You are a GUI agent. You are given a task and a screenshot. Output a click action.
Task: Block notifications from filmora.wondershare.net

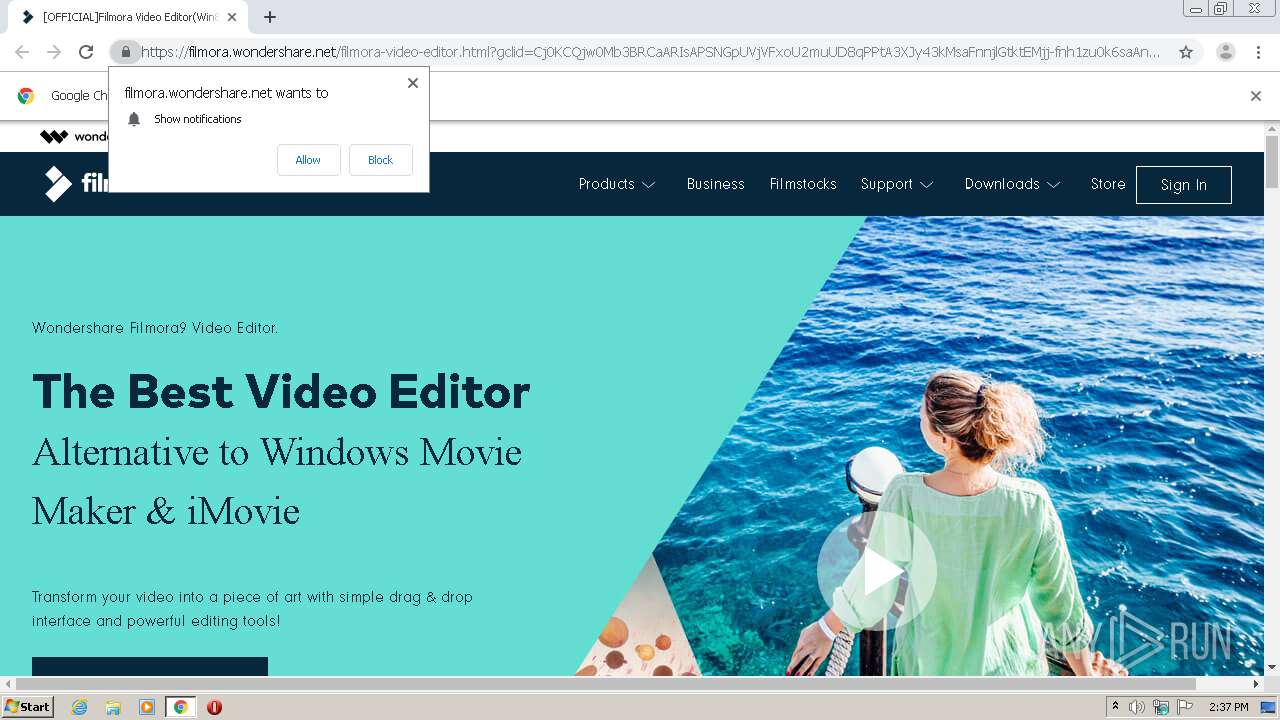380,160
